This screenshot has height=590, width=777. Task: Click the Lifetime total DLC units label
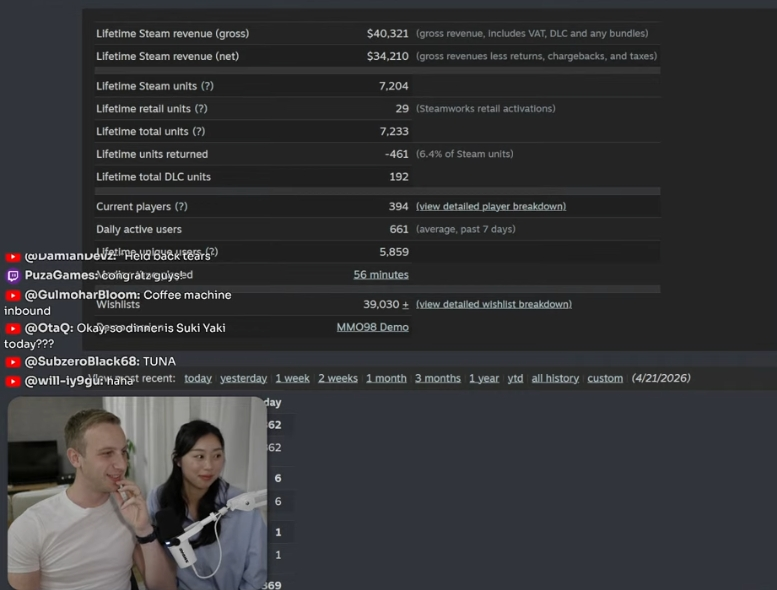(153, 177)
